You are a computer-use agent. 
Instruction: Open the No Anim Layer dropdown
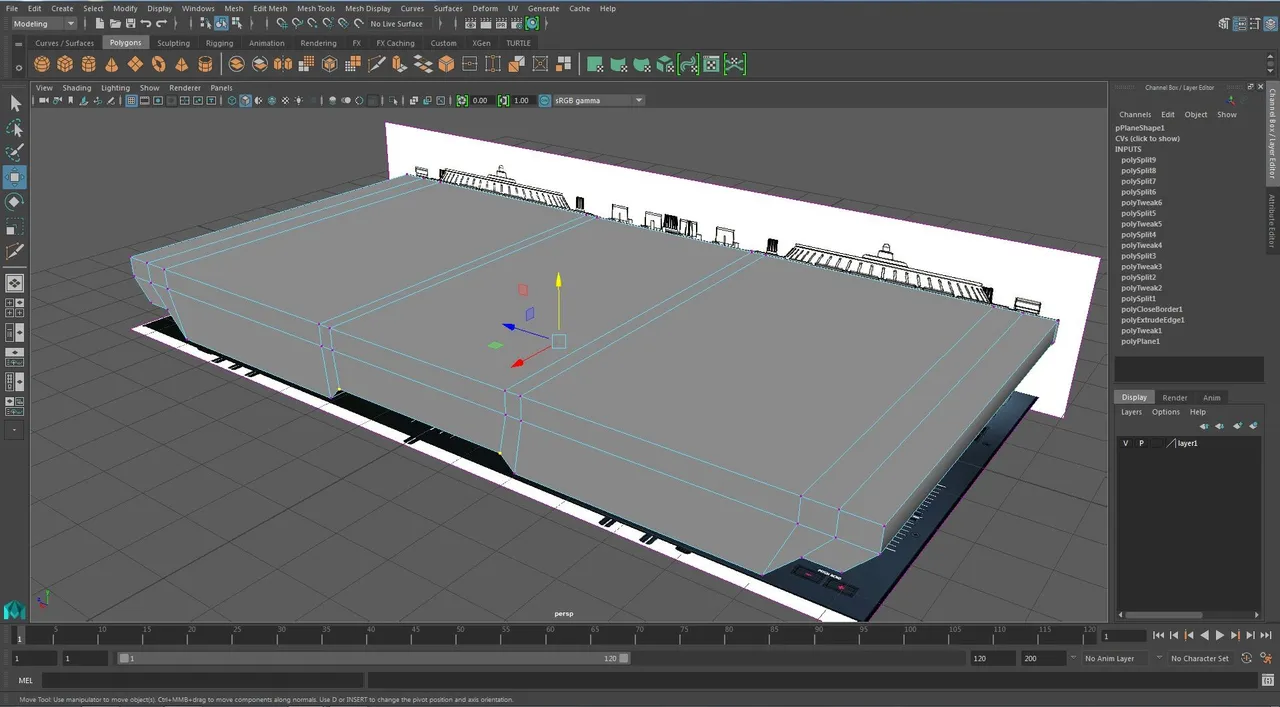coord(1117,658)
